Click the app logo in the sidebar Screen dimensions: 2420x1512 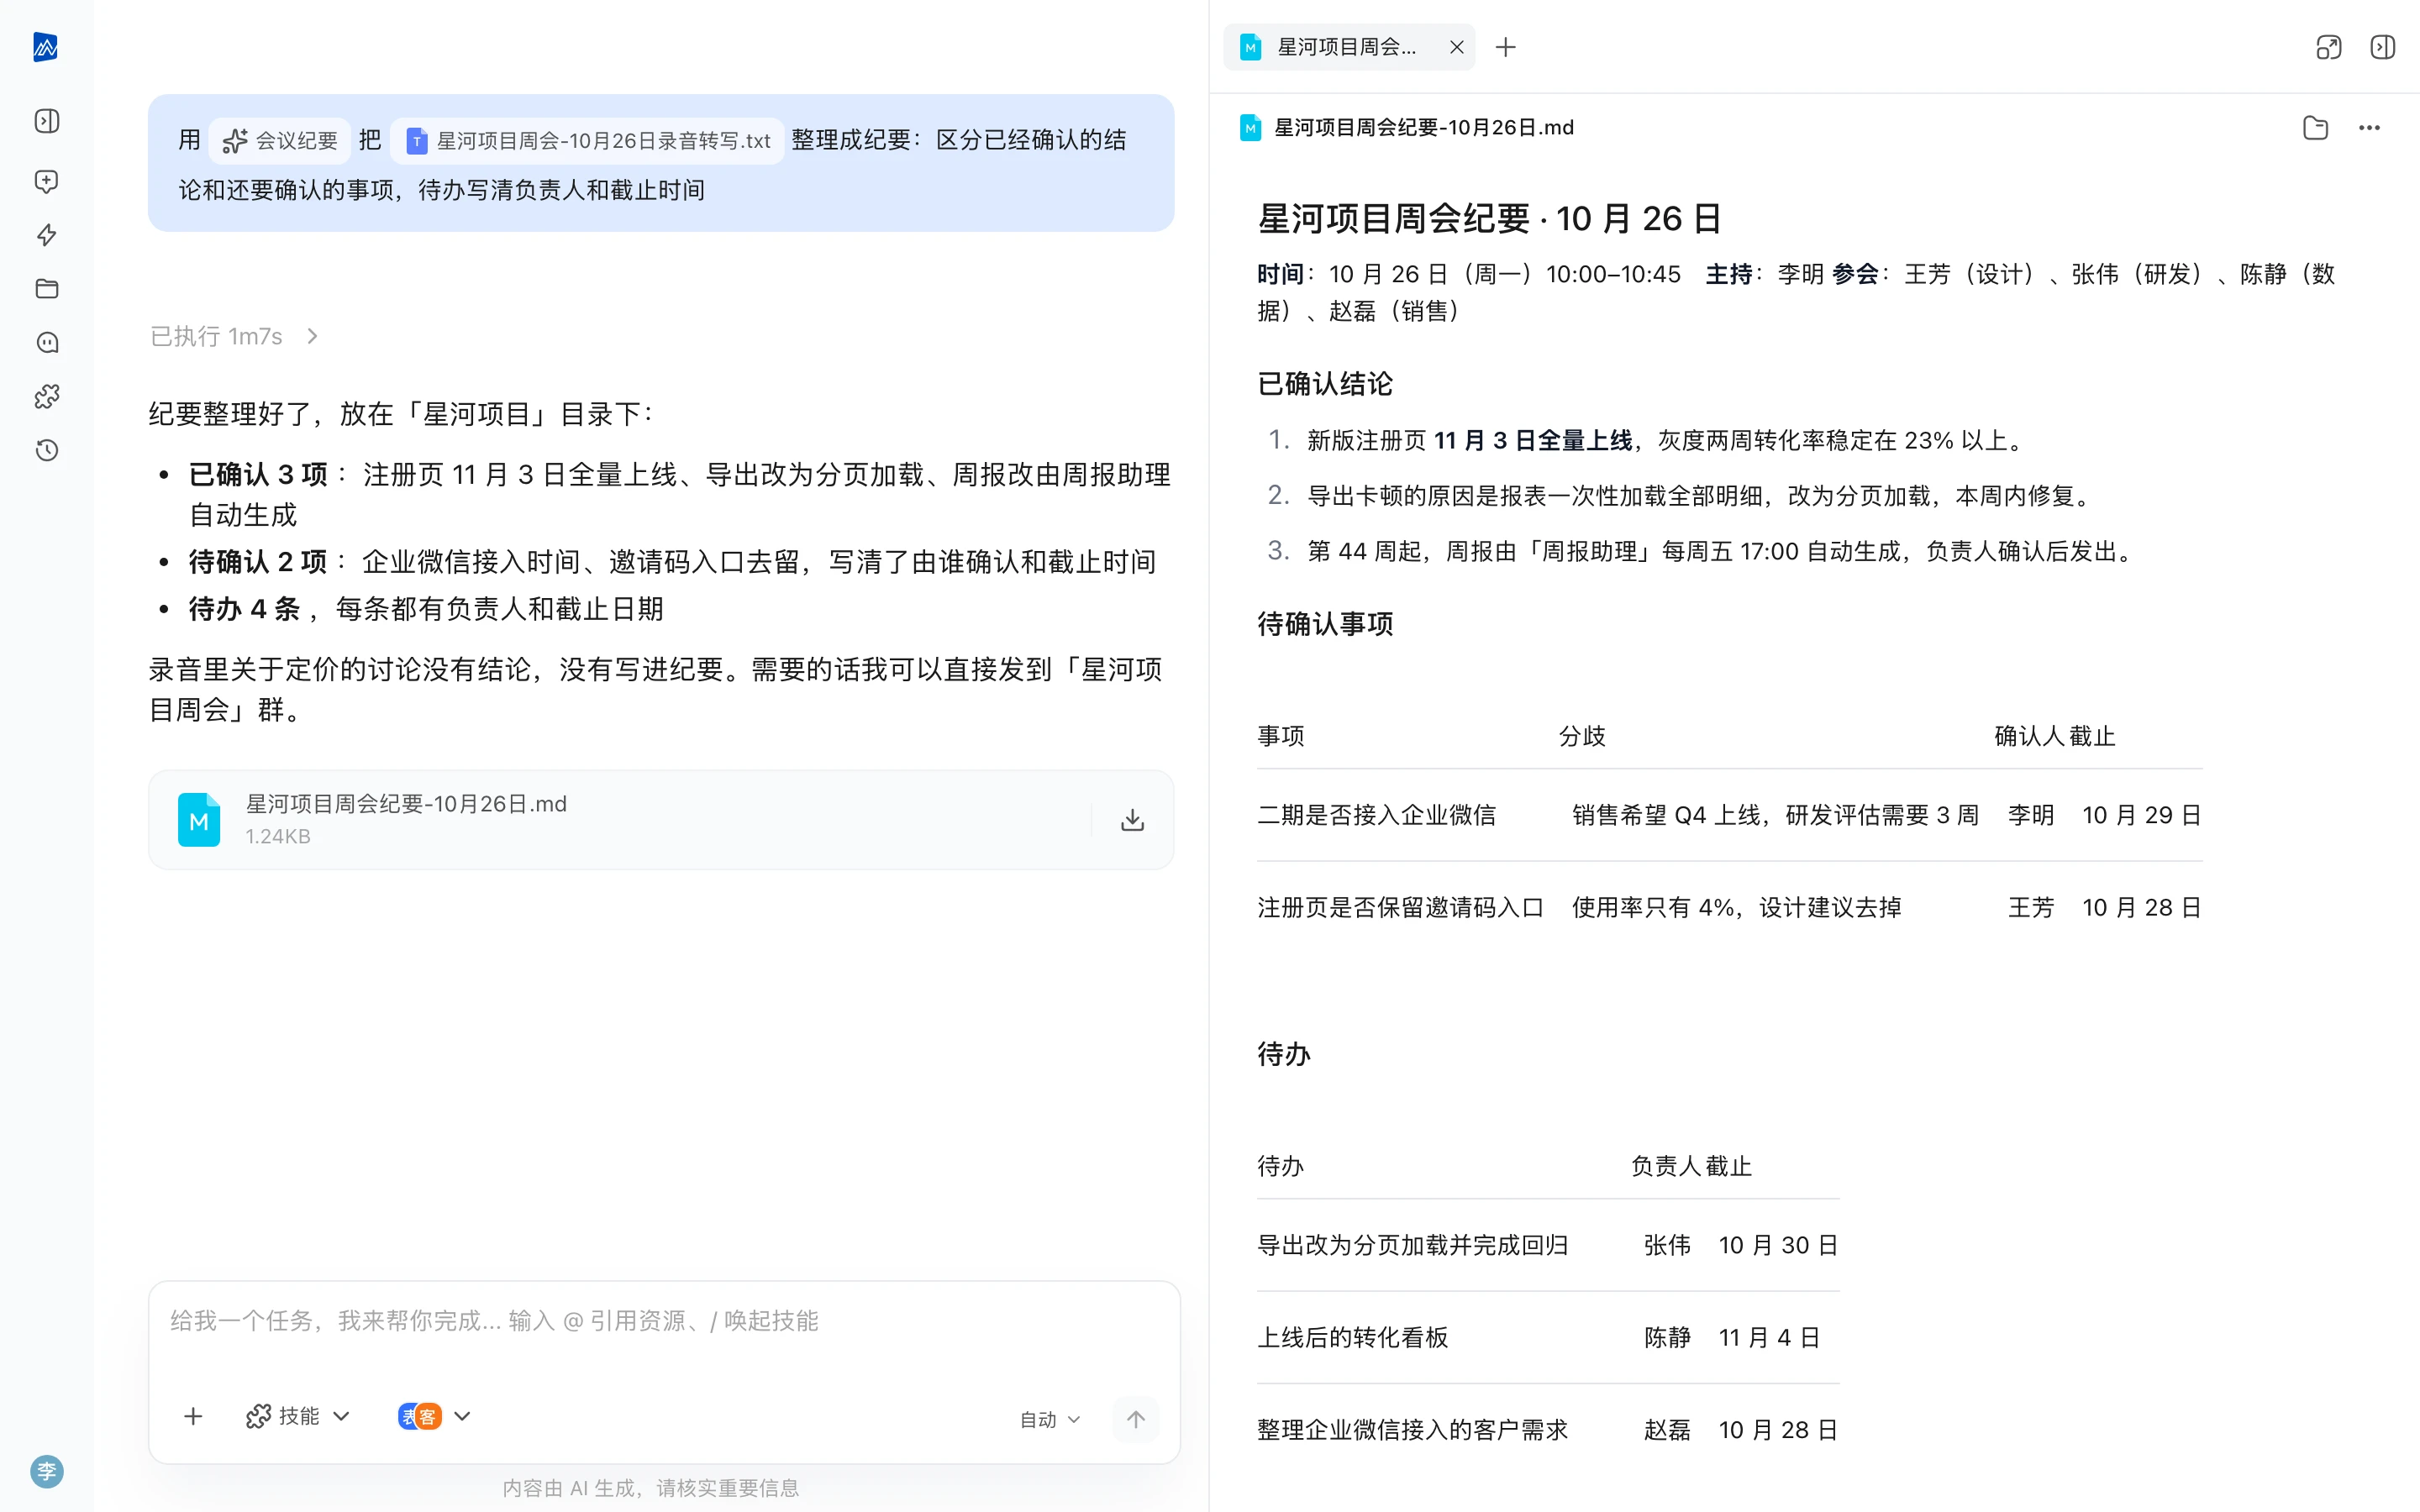46,47
